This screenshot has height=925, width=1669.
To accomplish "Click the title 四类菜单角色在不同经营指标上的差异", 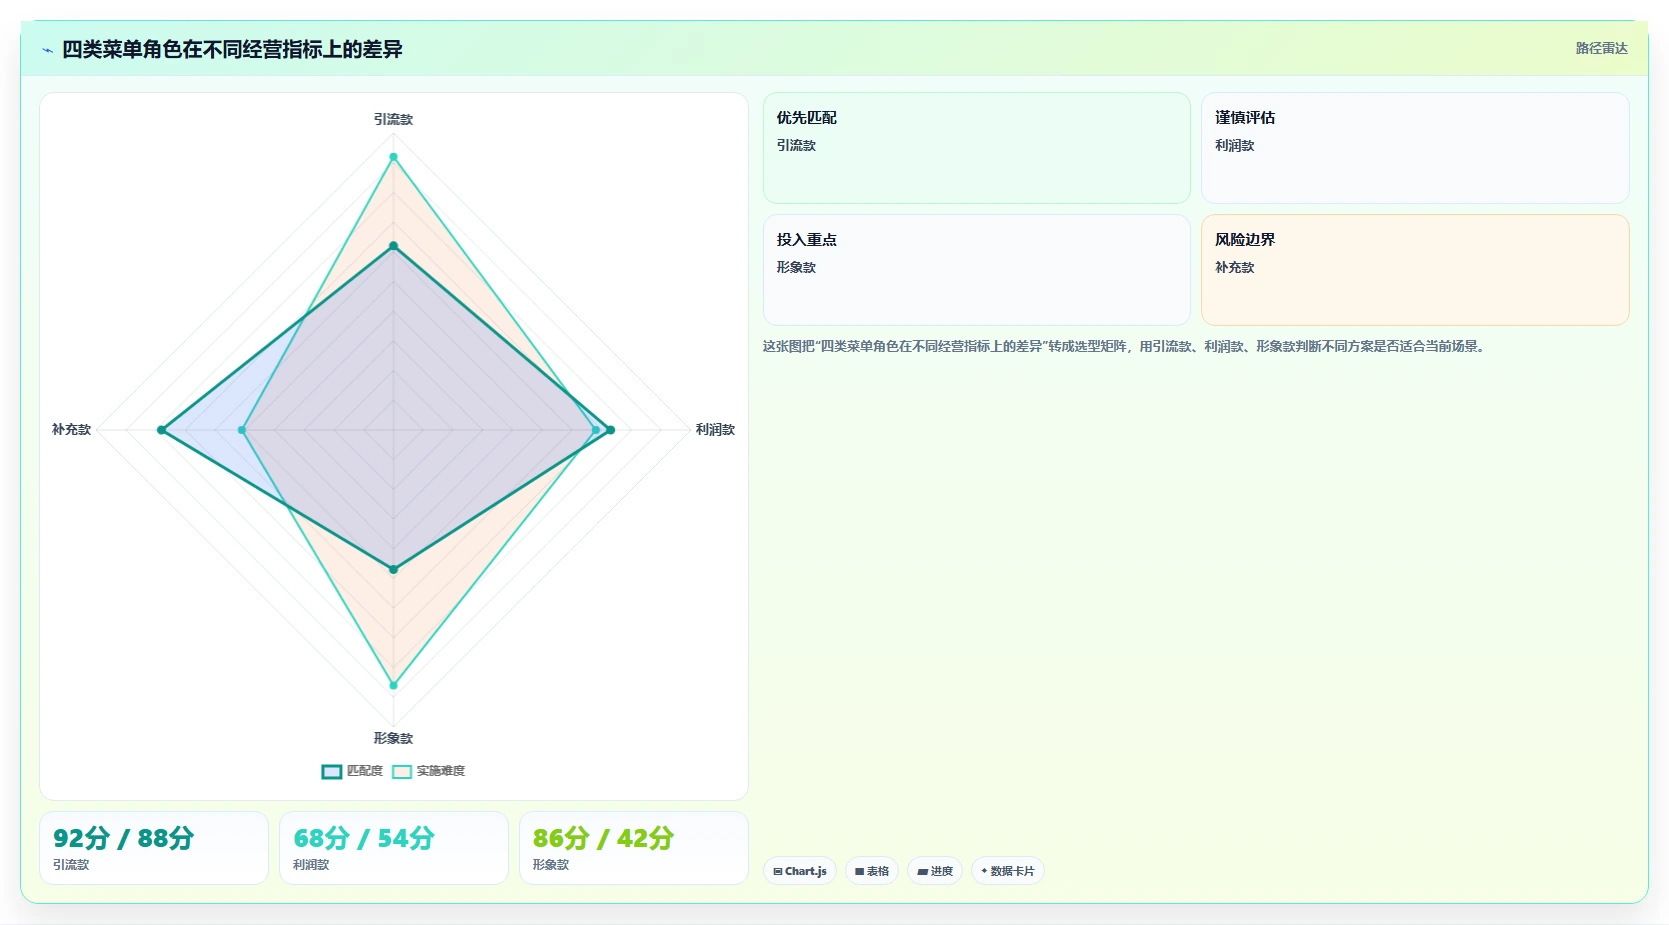I will click(232, 49).
